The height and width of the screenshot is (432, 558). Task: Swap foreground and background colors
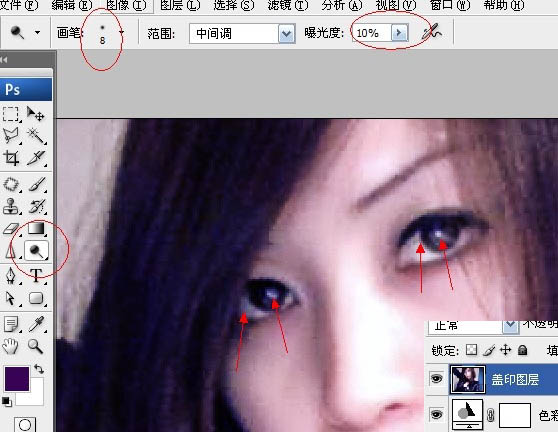tap(39, 369)
